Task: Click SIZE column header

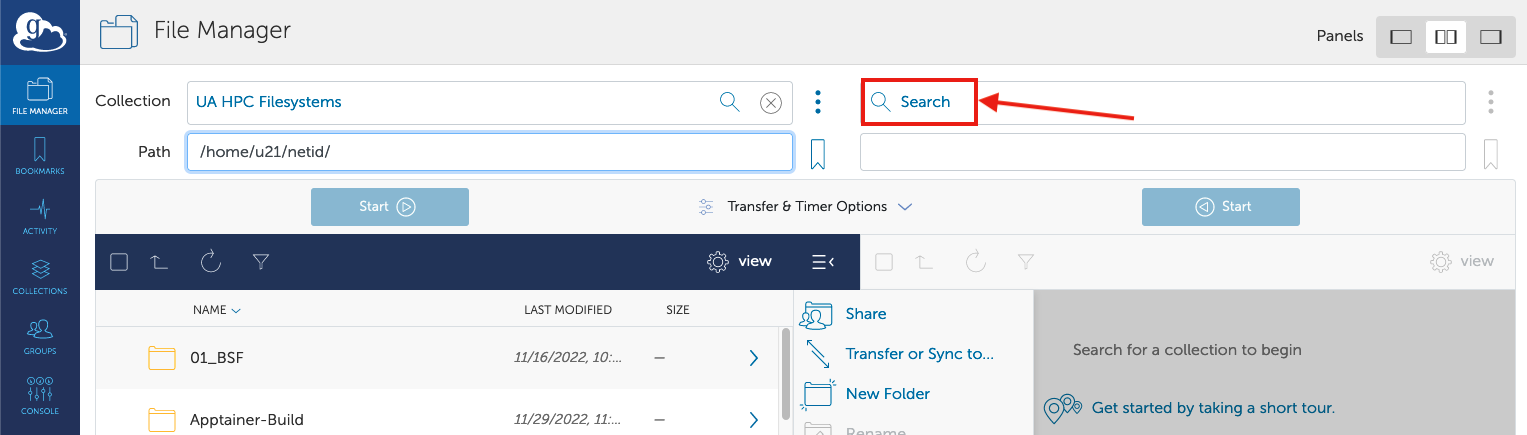Action: click(678, 310)
